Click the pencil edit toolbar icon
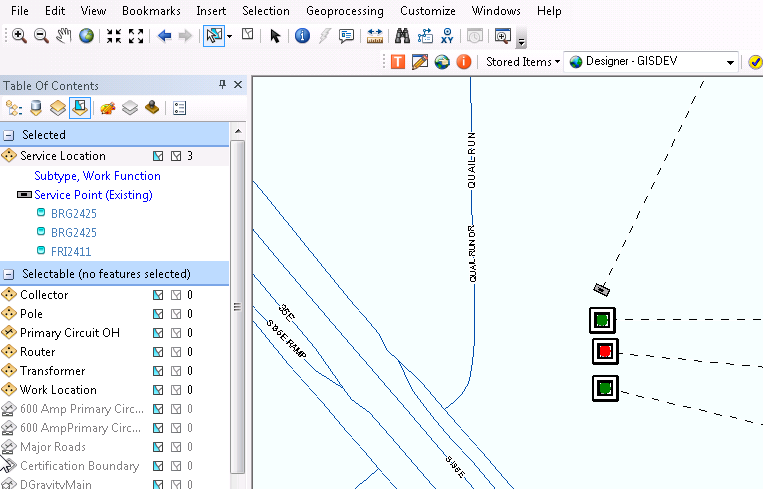 pyautogui.click(x=419, y=62)
